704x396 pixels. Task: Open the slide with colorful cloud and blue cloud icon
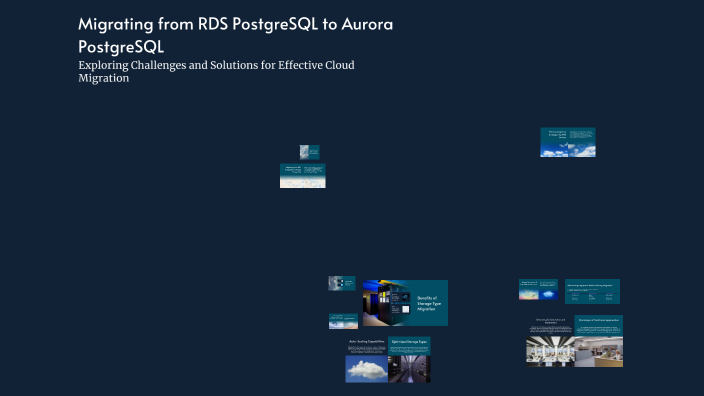539,290
